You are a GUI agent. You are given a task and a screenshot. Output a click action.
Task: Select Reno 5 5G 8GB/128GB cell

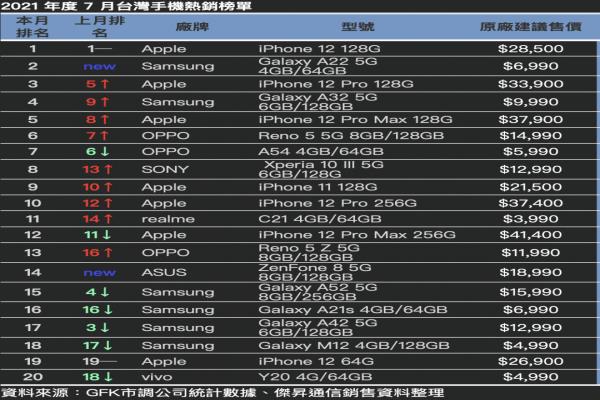pyautogui.click(x=351, y=136)
